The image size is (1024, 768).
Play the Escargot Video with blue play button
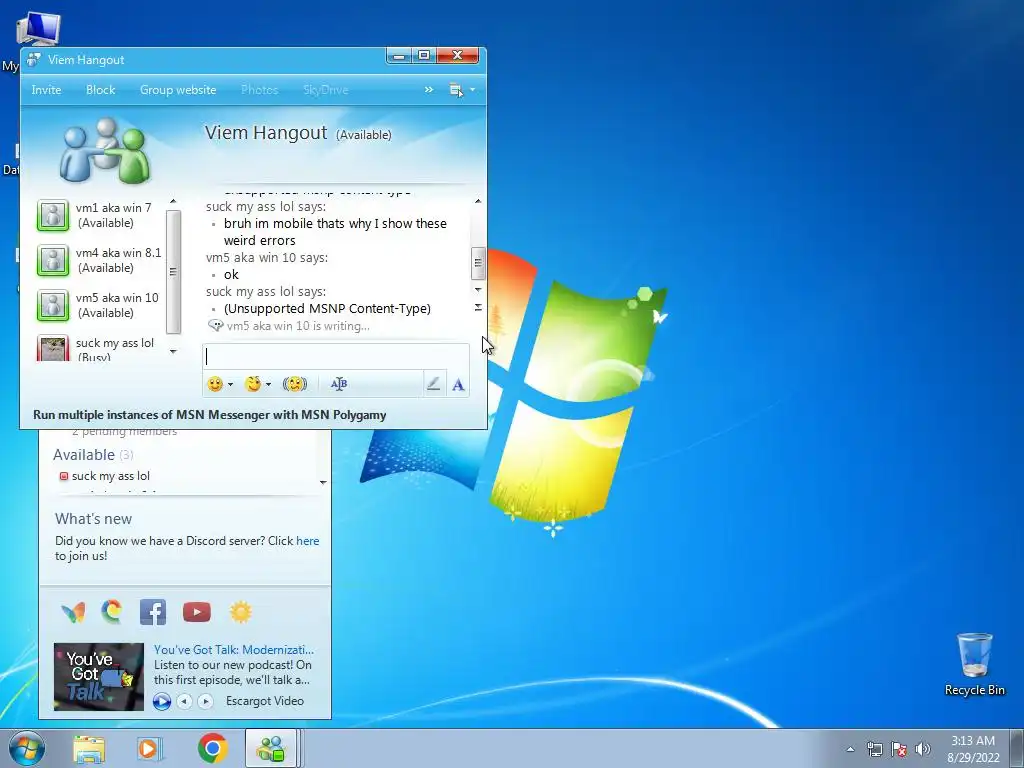click(162, 701)
